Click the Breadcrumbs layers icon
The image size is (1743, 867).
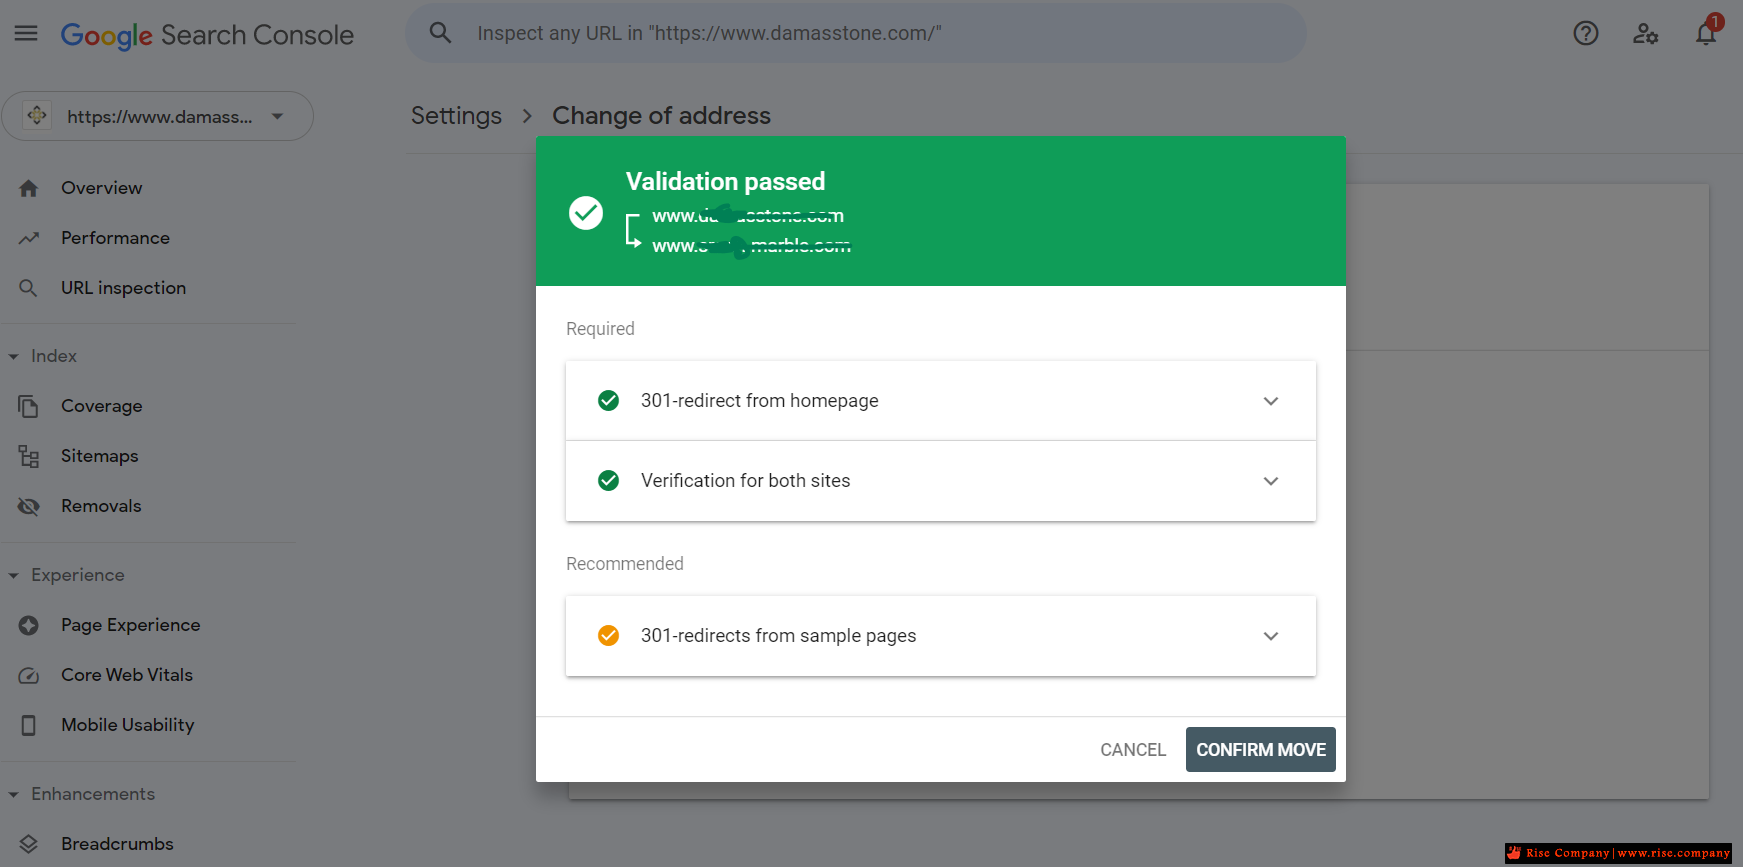29,844
